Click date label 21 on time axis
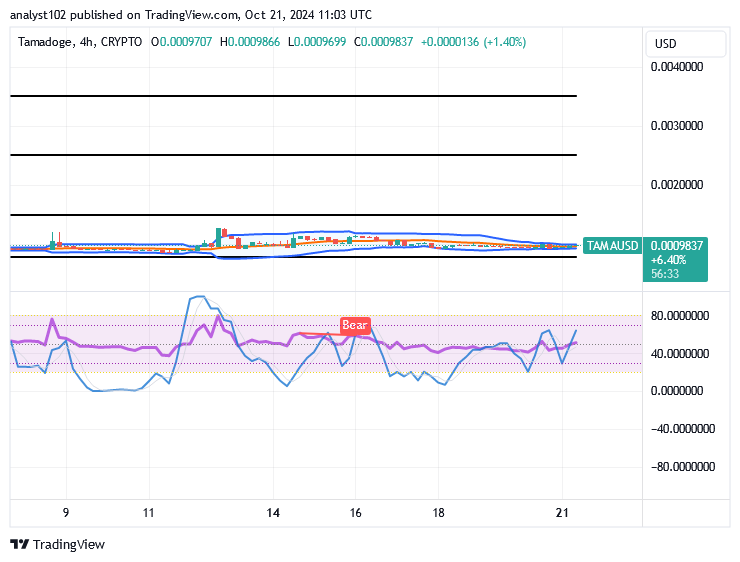This screenshot has width=740, height=562. pos(562,513)
